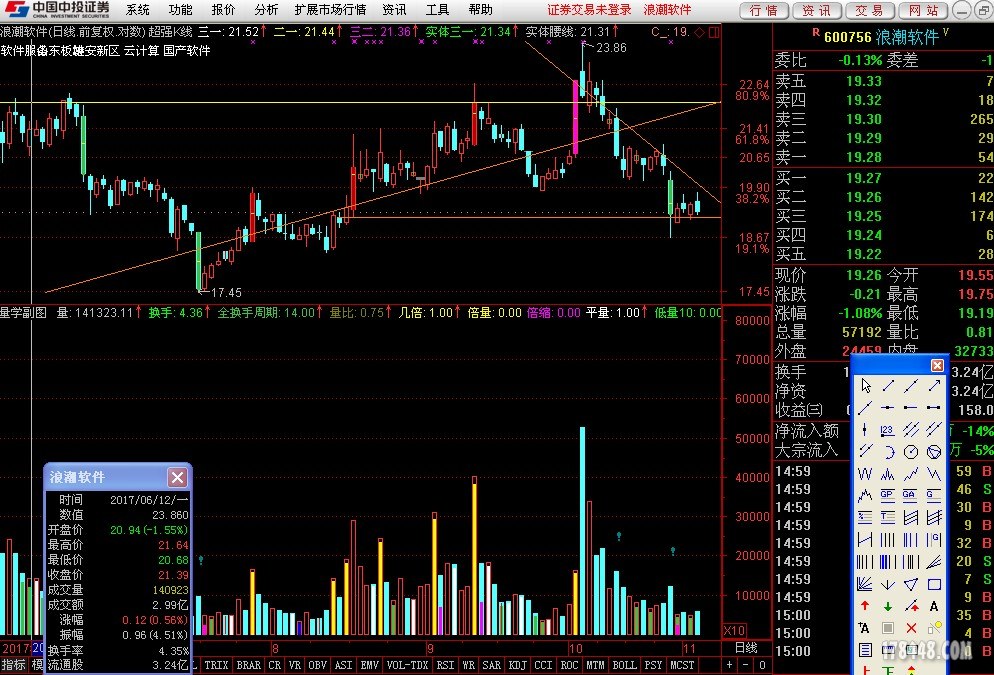Open the 帮助 menu
Screen dimensions: 994x675
tap(481, 10)
